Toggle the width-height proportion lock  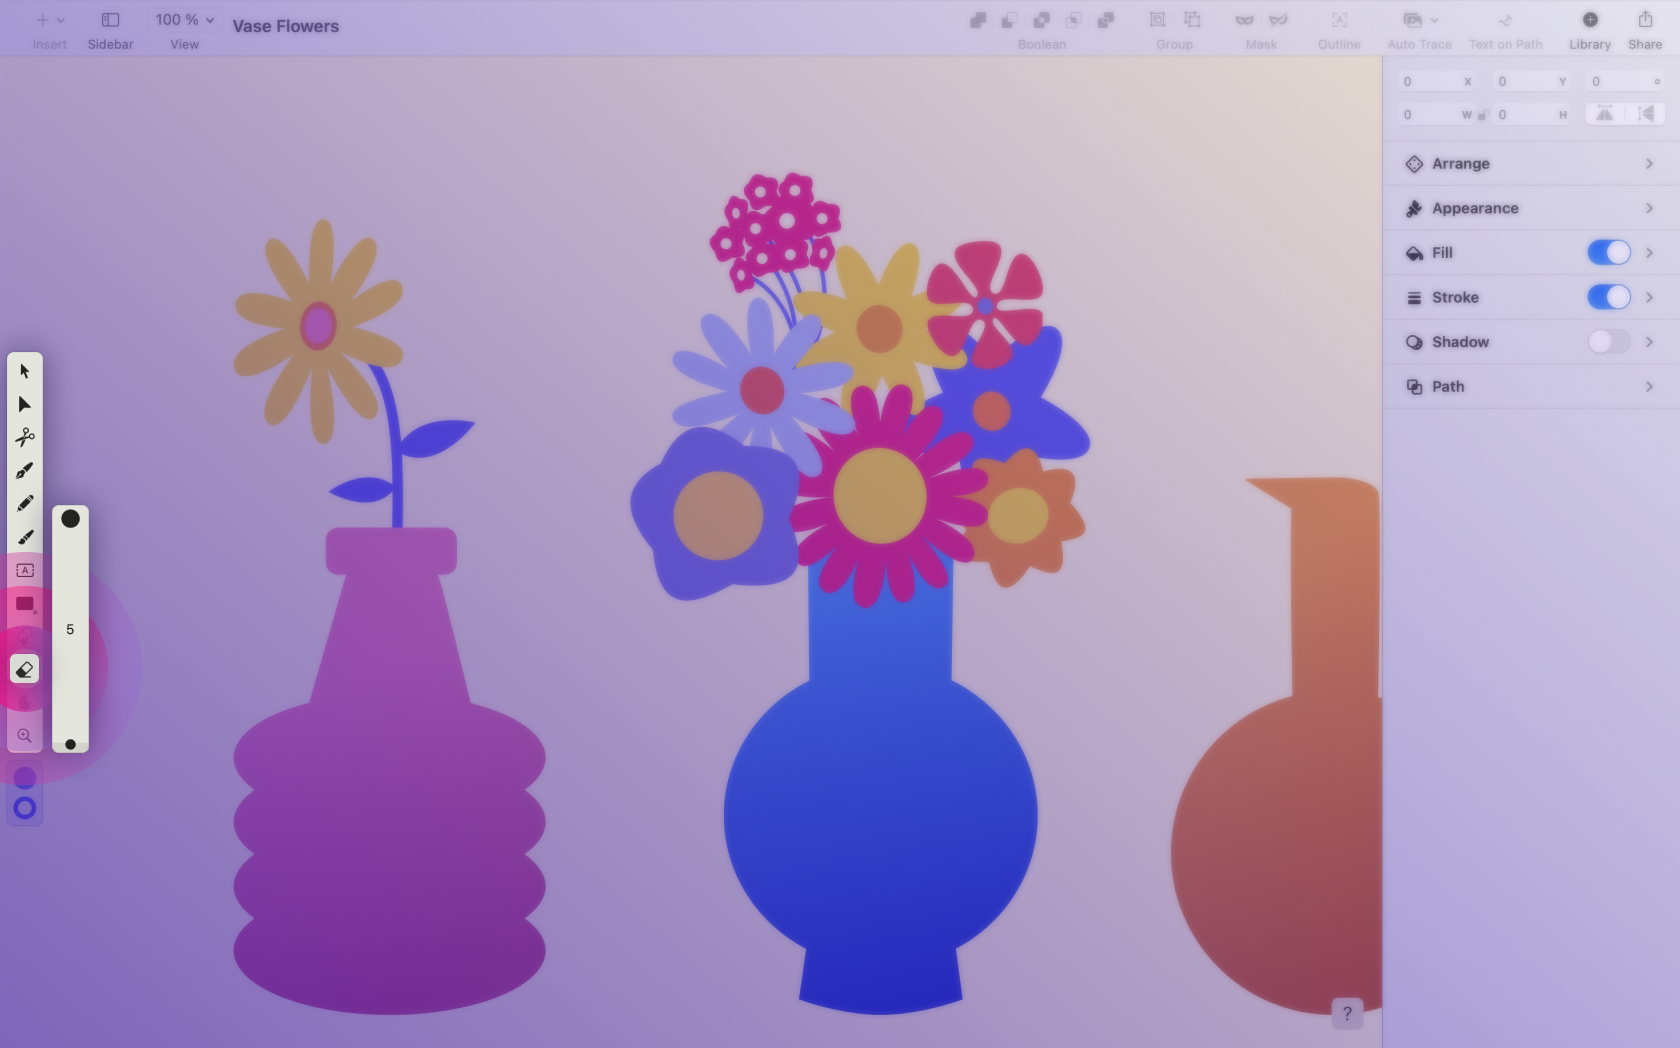pos(1483,115)
